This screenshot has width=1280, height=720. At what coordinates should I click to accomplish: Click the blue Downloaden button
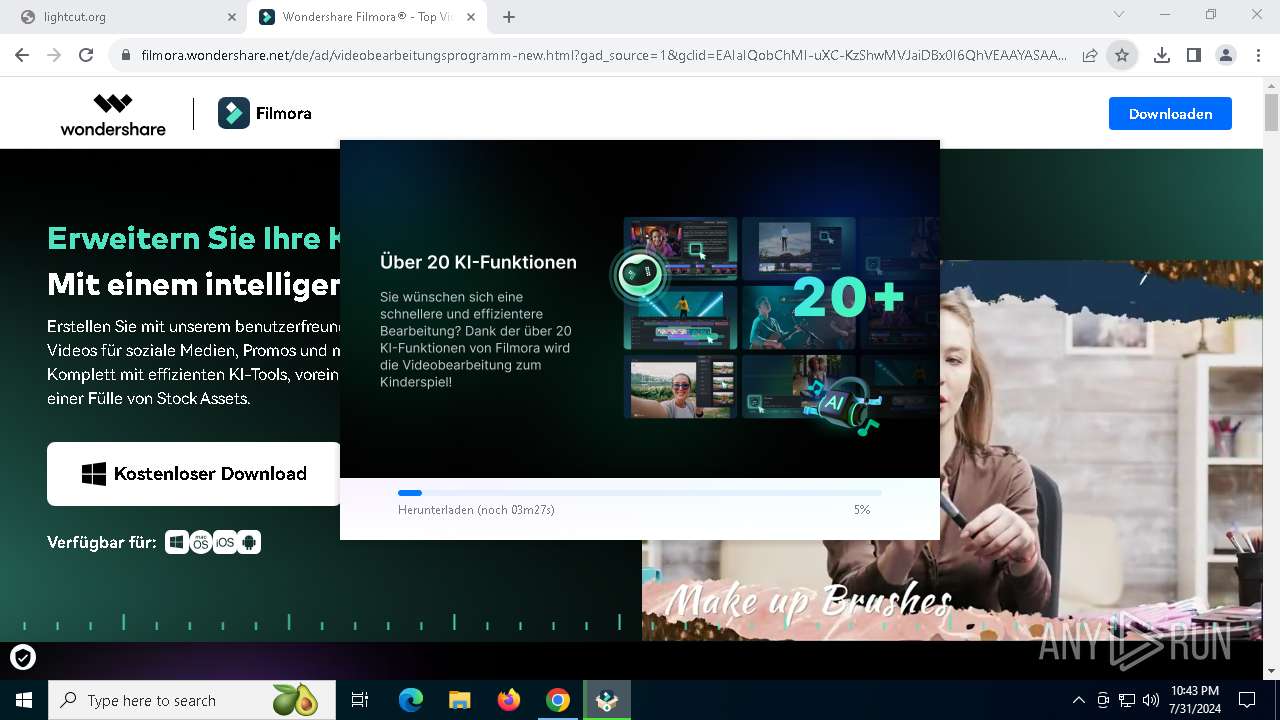point(1170,114)
